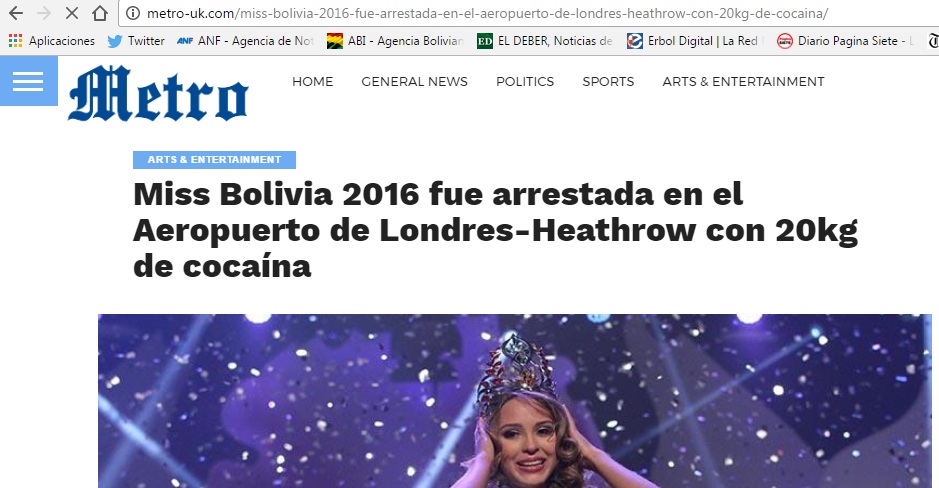939x488 pixels.
Task: Click the blue ARTS & ENTERTAINMENT category tag
Action: point(214,160)
